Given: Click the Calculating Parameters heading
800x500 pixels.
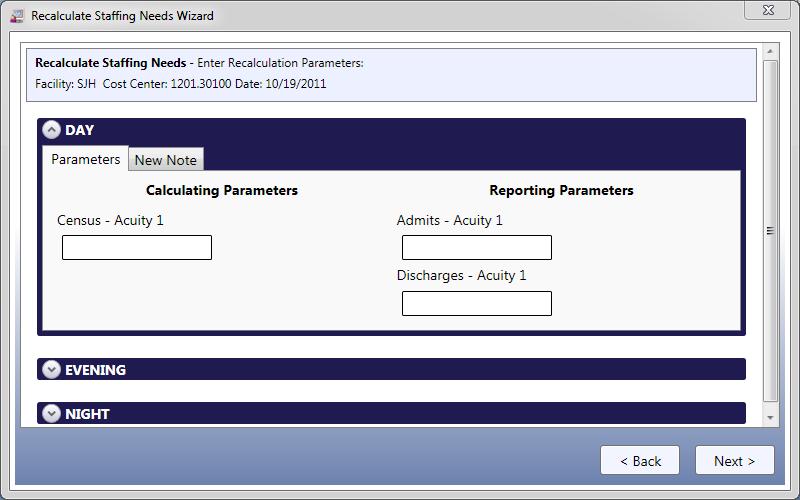Looking at the screenshot, I should click(222, 190).
